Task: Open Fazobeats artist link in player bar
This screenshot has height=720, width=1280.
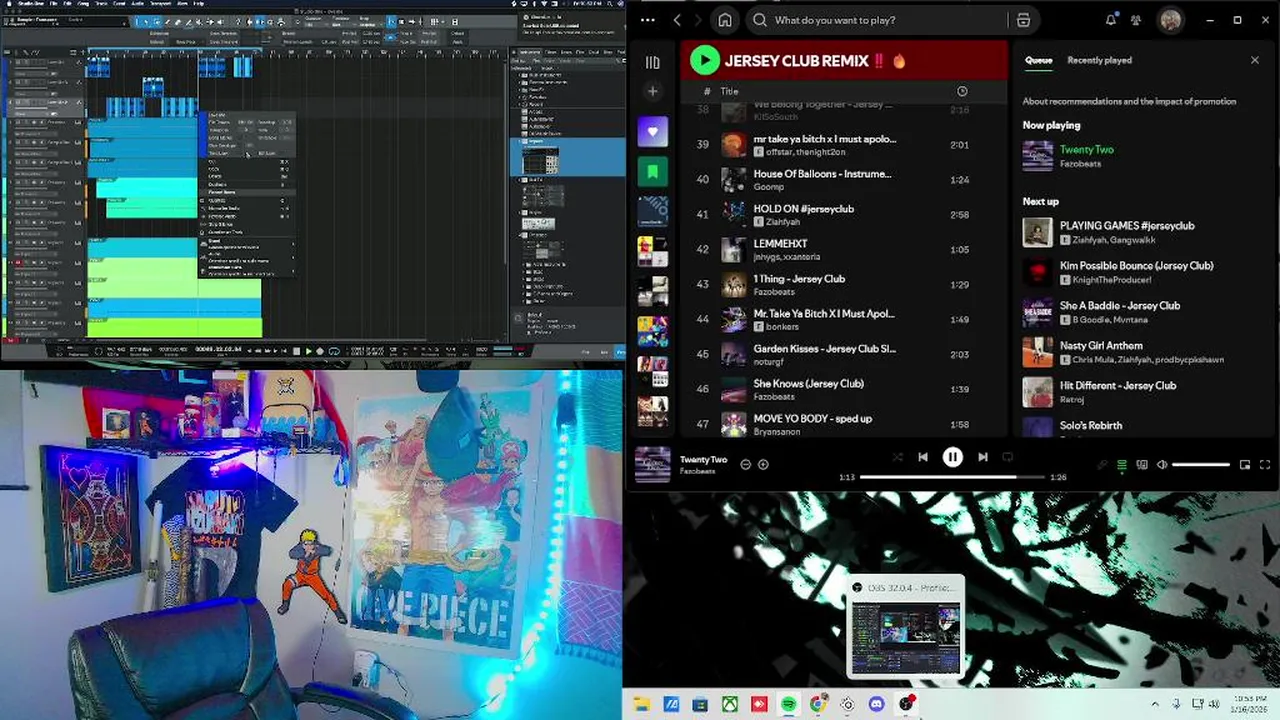Action: pyautogui.click(x=697, y=471)
